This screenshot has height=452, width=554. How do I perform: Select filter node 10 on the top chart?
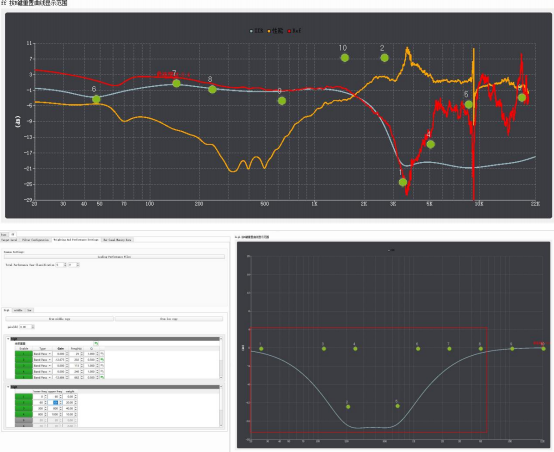[345, 58]
